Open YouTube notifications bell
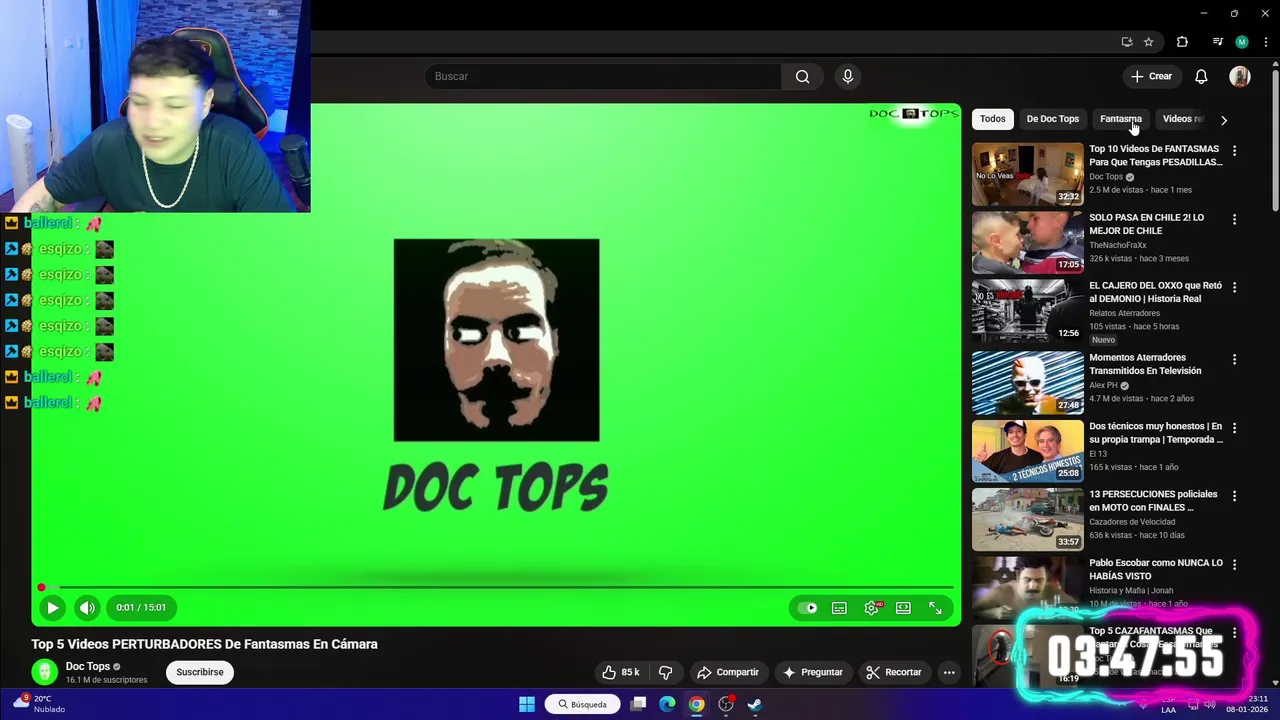1280x720 pixels. click(1201, 76)
